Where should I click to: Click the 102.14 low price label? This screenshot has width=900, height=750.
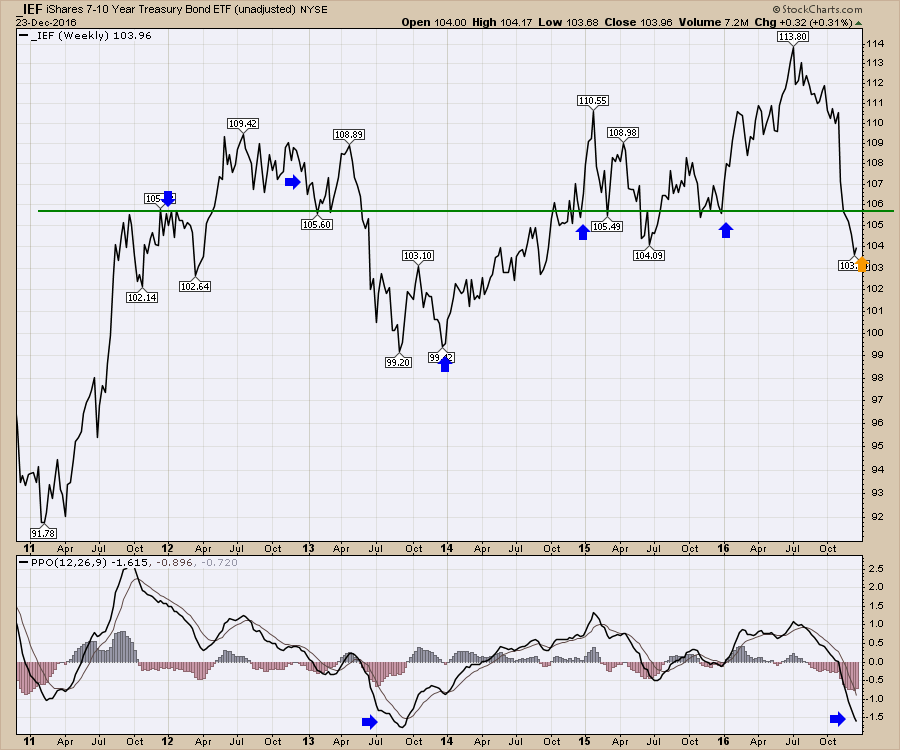pyautogui.click(x=142, y=297)
